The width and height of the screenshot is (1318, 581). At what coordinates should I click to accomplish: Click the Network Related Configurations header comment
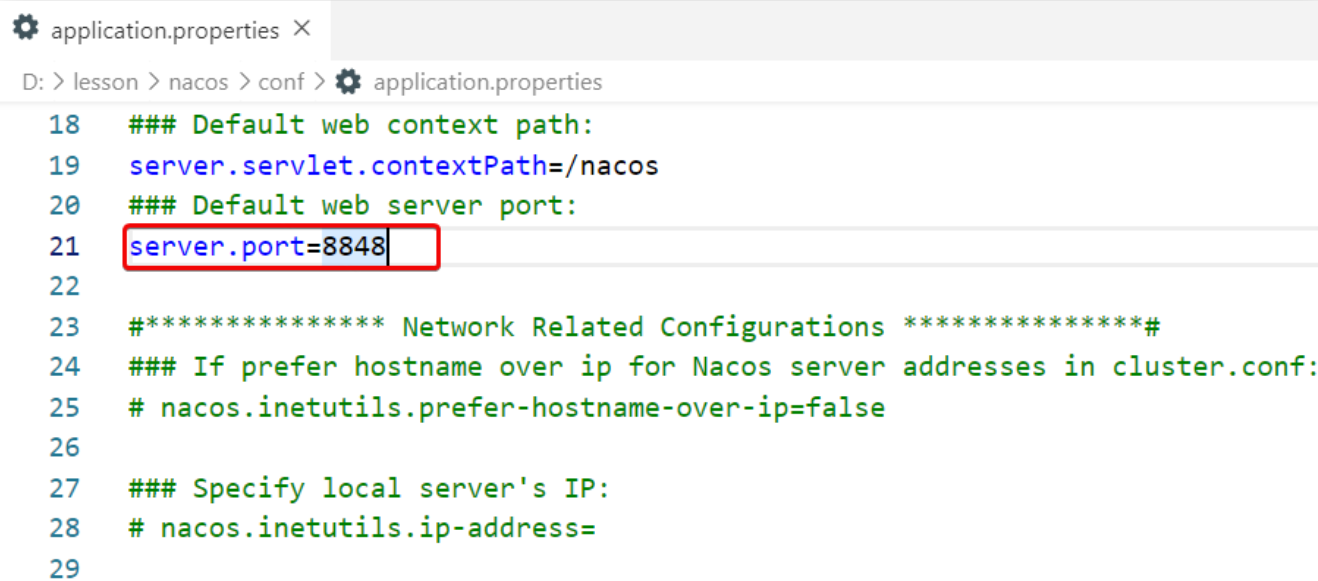pyautogui.click(x=643, y=327)
